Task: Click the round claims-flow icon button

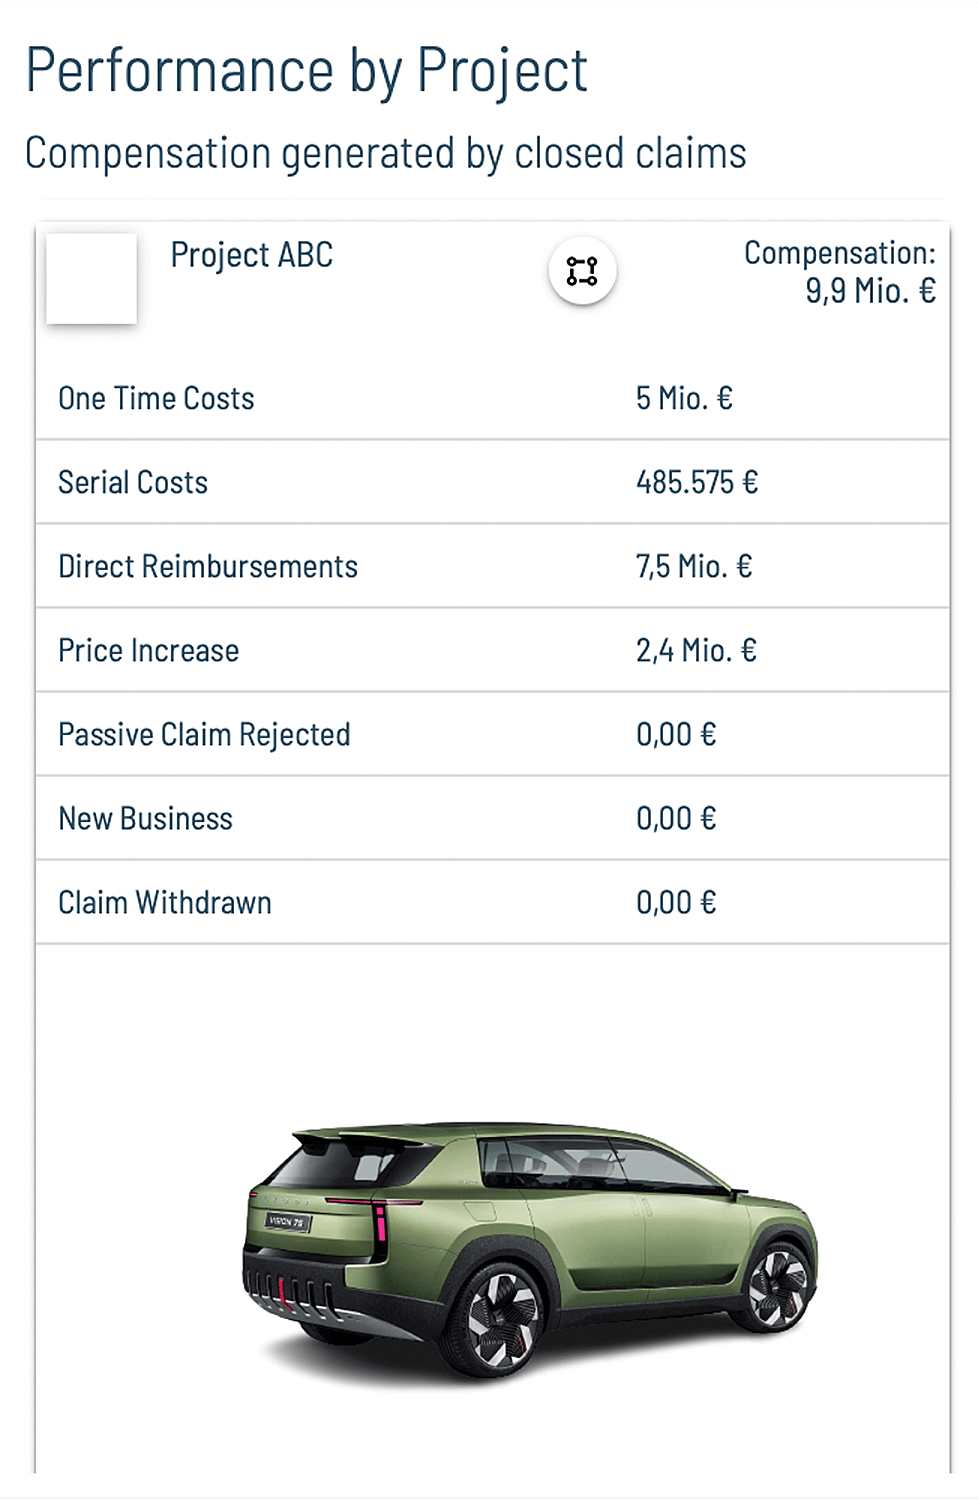Action: (x=582, y=271)
